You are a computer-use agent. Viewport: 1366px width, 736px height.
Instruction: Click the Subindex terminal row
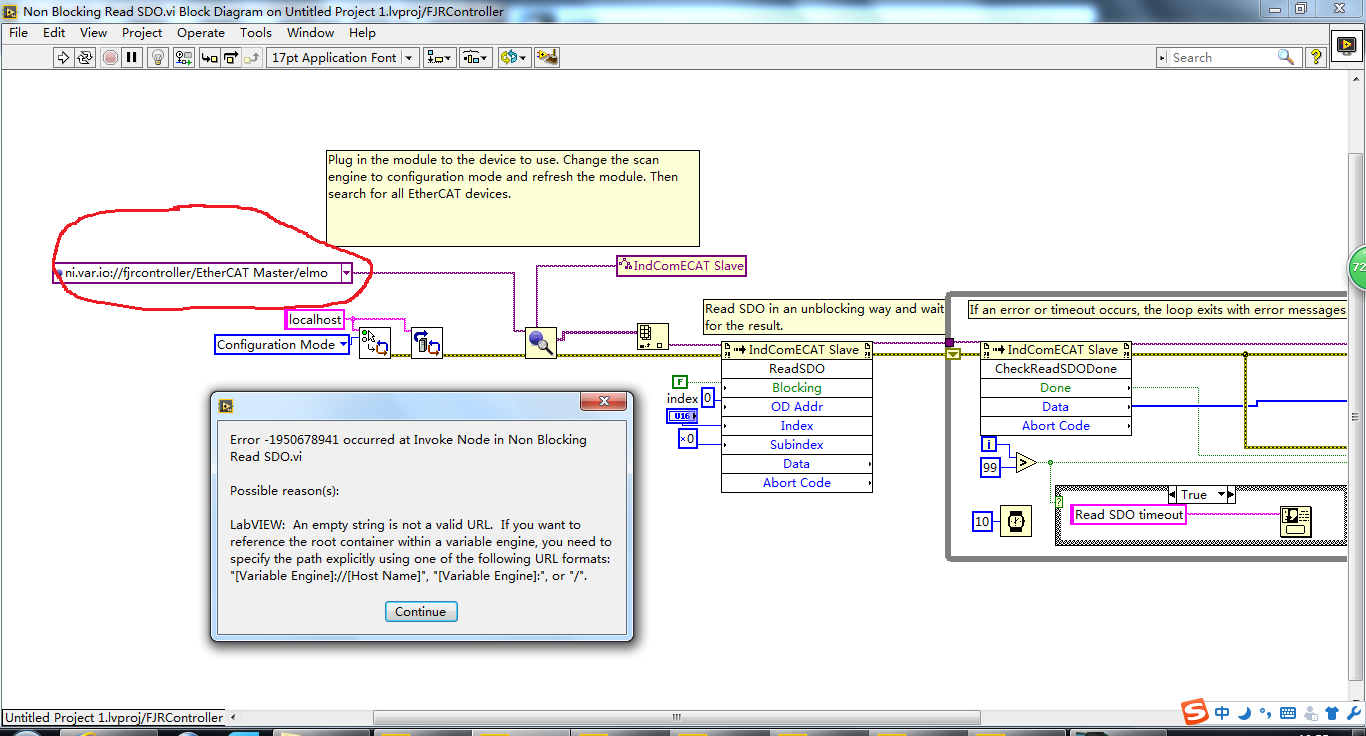pyautogui.click(x=797, y=444)
